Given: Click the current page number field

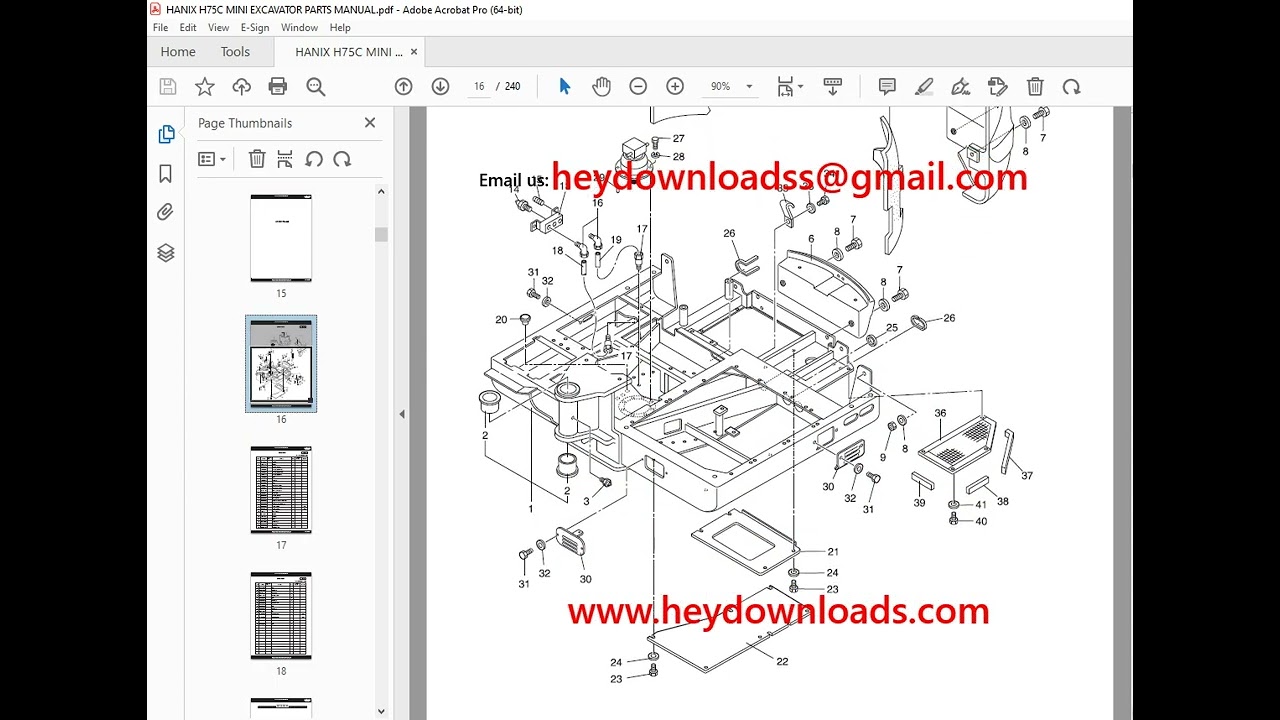Looking at the screenshot, I should point(479,87).
